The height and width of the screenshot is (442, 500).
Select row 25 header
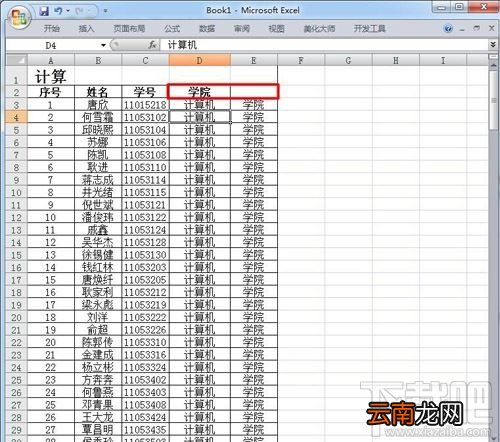coord(16,380)
